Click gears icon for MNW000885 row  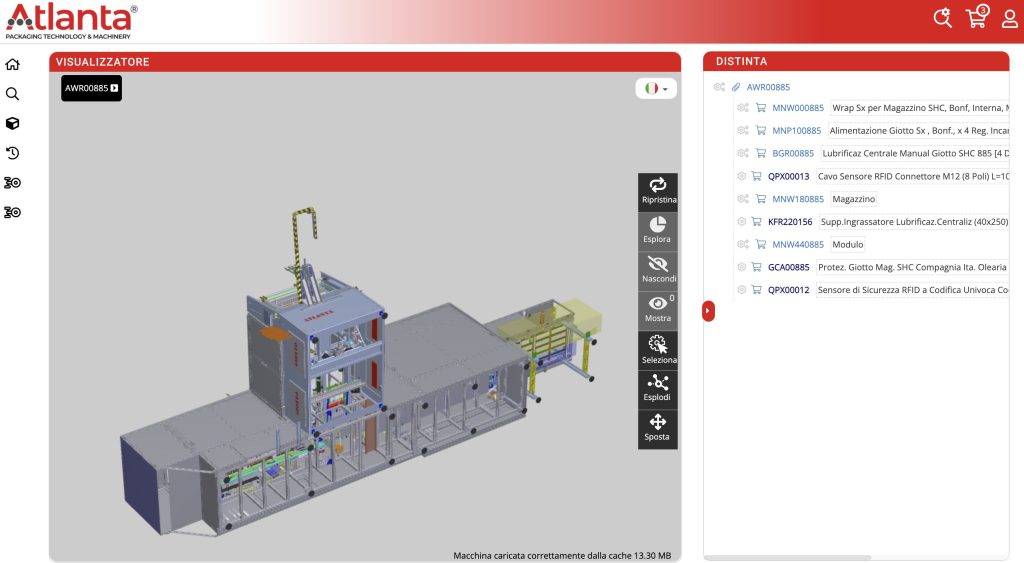click(x=743, y=108)
